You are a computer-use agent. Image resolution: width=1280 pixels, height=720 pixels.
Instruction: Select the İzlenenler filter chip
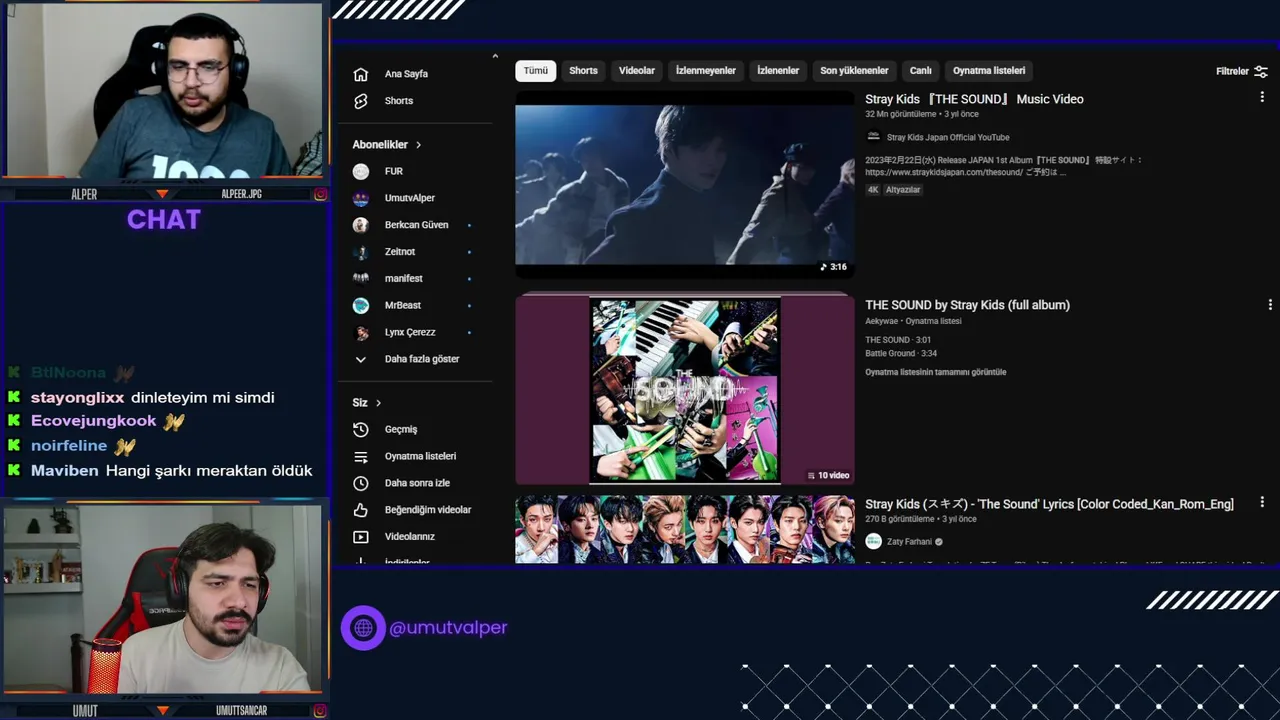[778, 71]
